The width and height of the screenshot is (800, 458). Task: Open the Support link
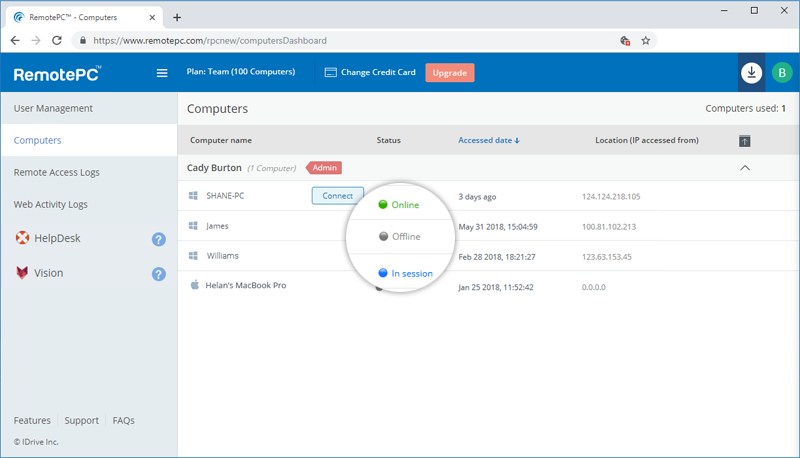coord(82,420)
